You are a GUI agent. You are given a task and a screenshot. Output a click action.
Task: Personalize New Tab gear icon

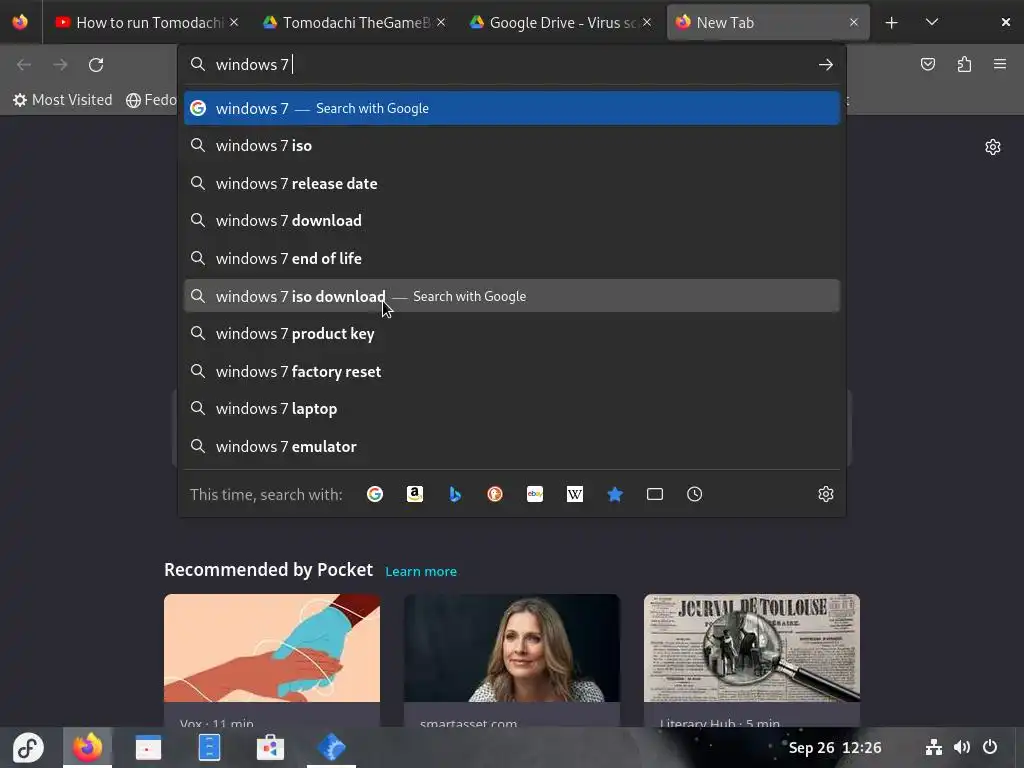pos(993,147)
